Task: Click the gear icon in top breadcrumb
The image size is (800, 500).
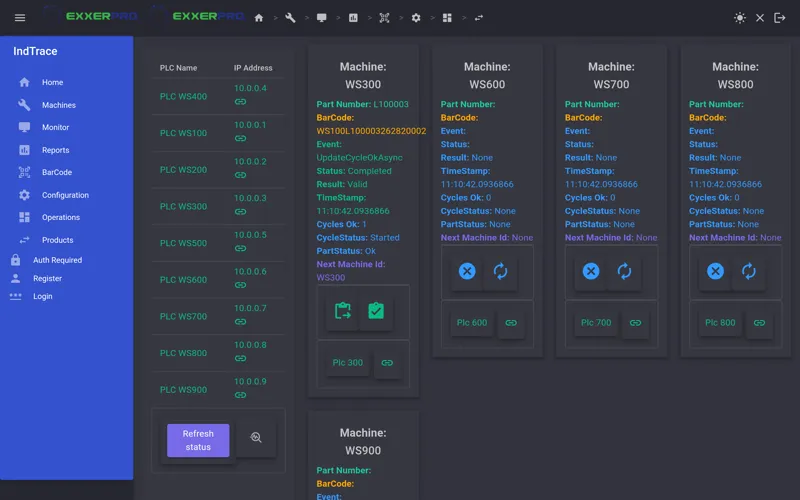Action: click(x=416, y=18)
